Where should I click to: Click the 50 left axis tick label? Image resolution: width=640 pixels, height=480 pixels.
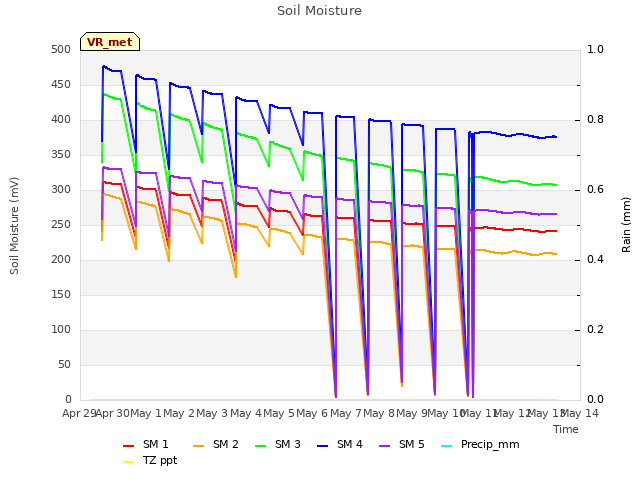pyautogui.click(x=64, y=364)
